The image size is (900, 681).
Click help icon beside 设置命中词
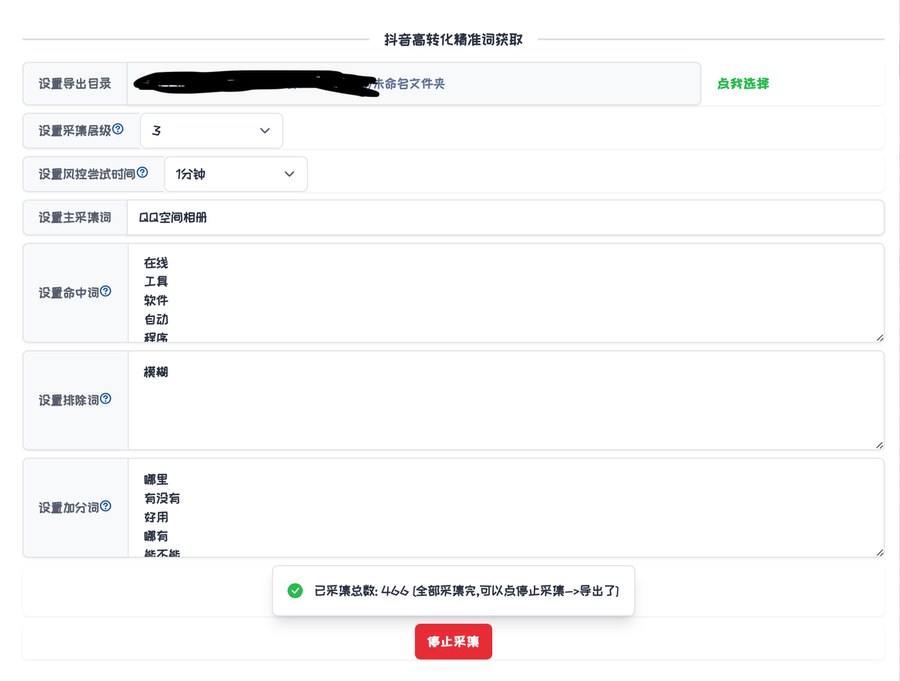click(x=106, y=291)
